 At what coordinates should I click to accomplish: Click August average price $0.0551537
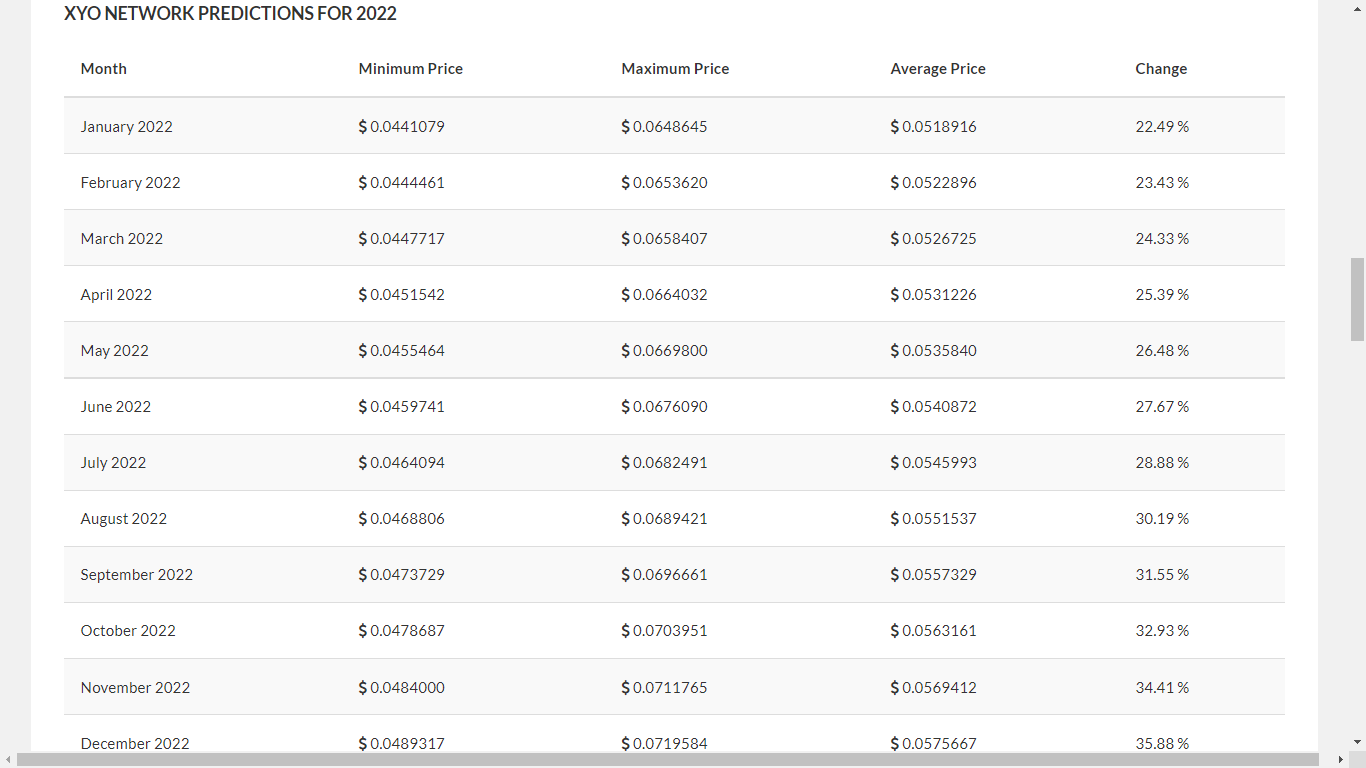click(x=934, y=519)
